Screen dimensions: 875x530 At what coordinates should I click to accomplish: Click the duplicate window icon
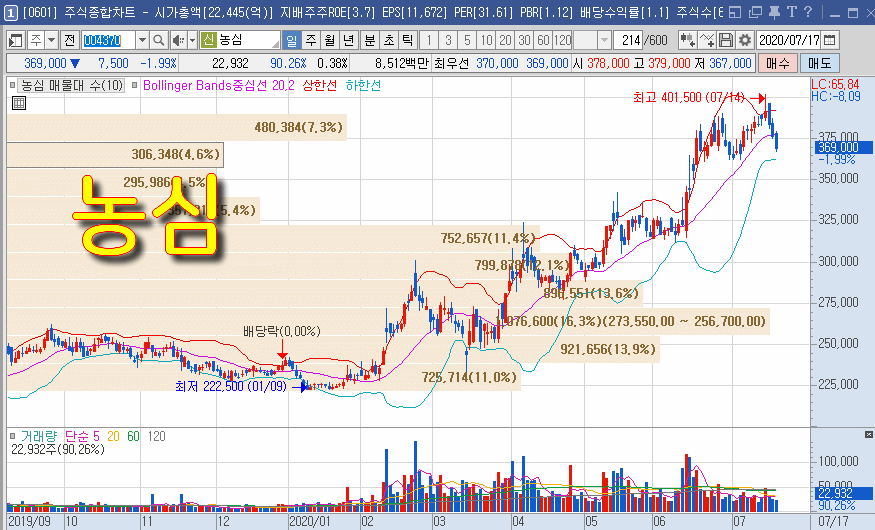(755, 12)
